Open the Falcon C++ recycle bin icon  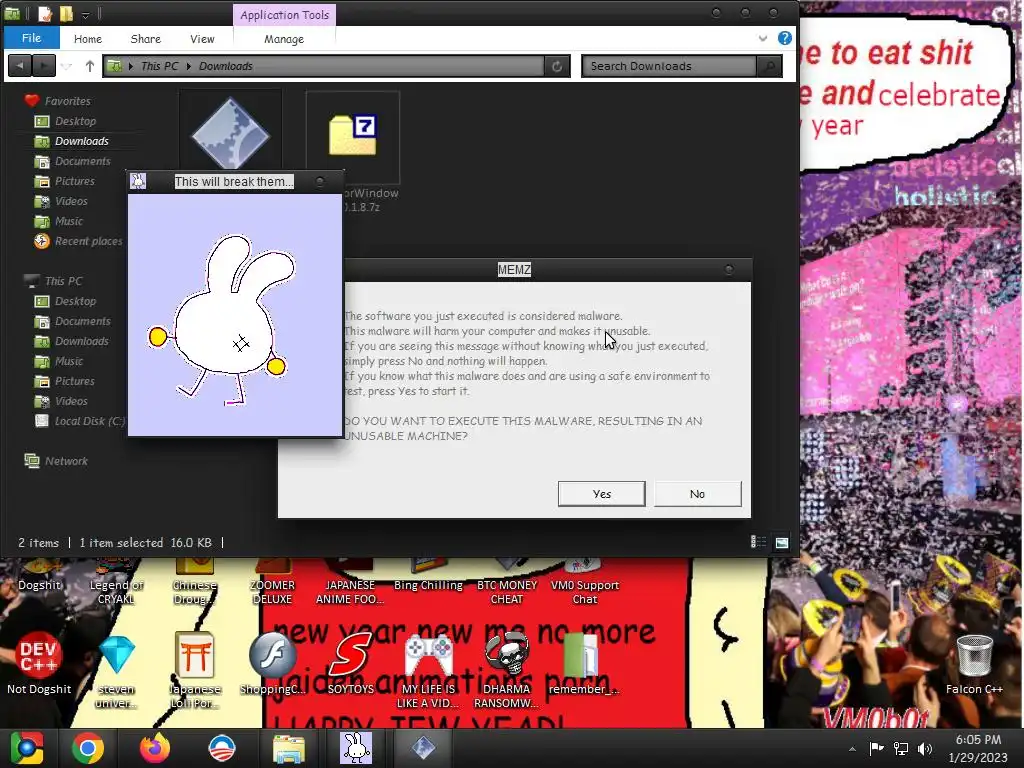coord(974,664)
